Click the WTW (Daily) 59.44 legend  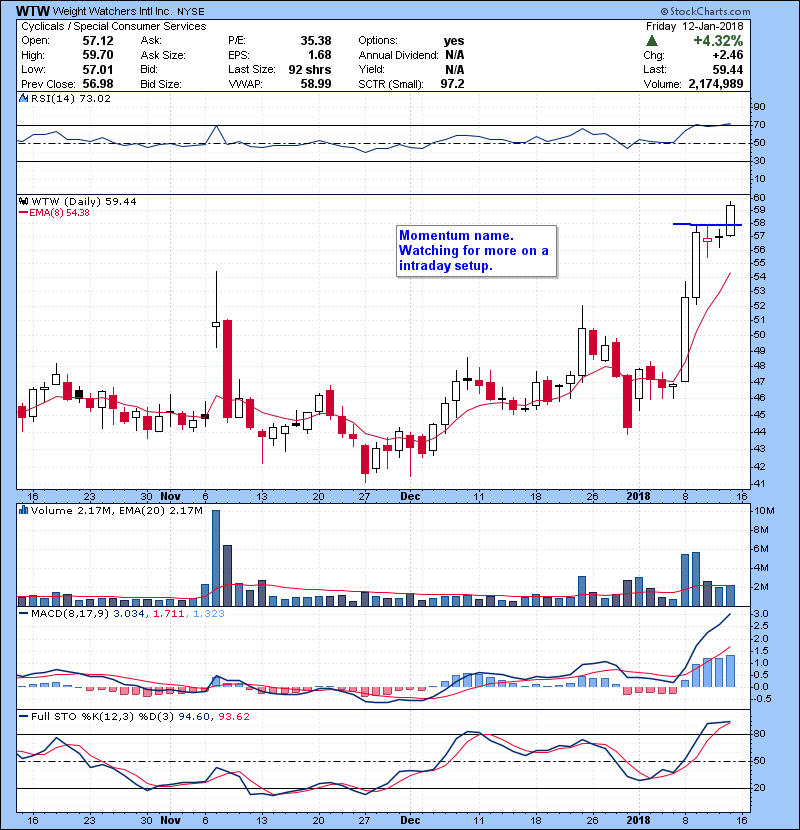84,201
